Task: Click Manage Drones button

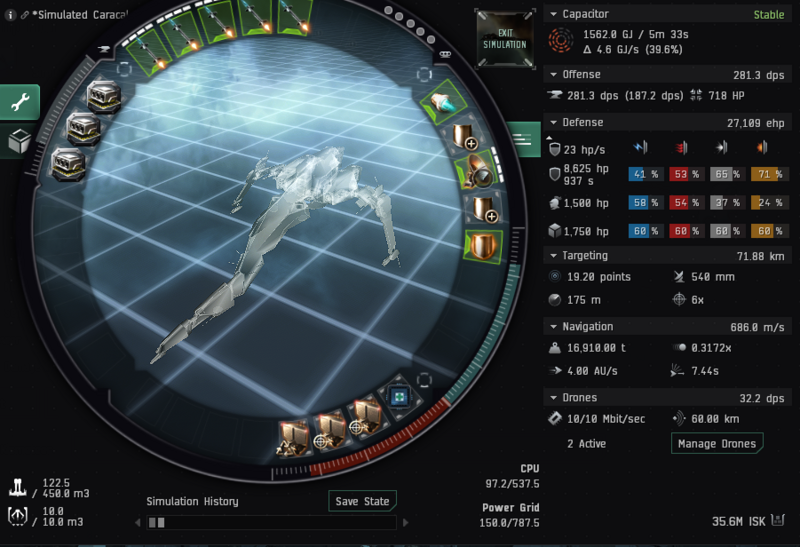Action: (716, 443)
